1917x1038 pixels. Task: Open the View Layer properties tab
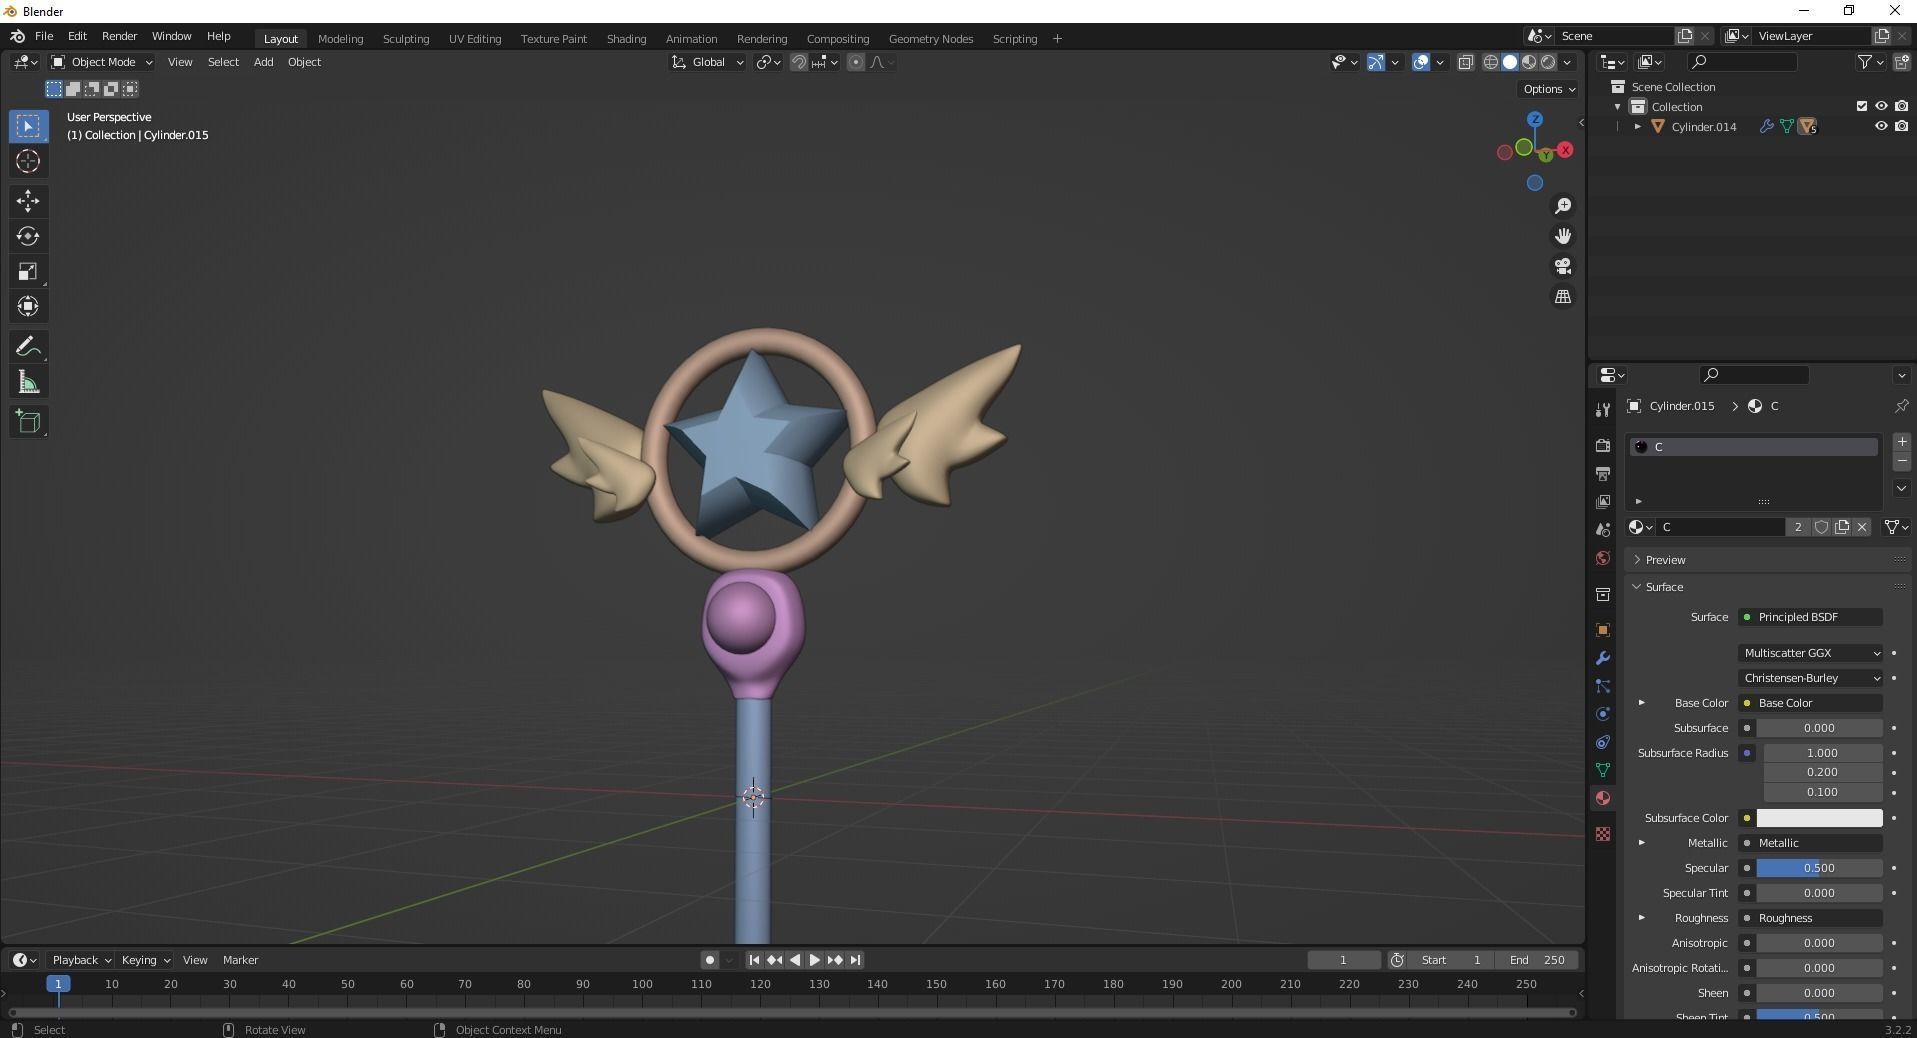[x=1603, y=502]
